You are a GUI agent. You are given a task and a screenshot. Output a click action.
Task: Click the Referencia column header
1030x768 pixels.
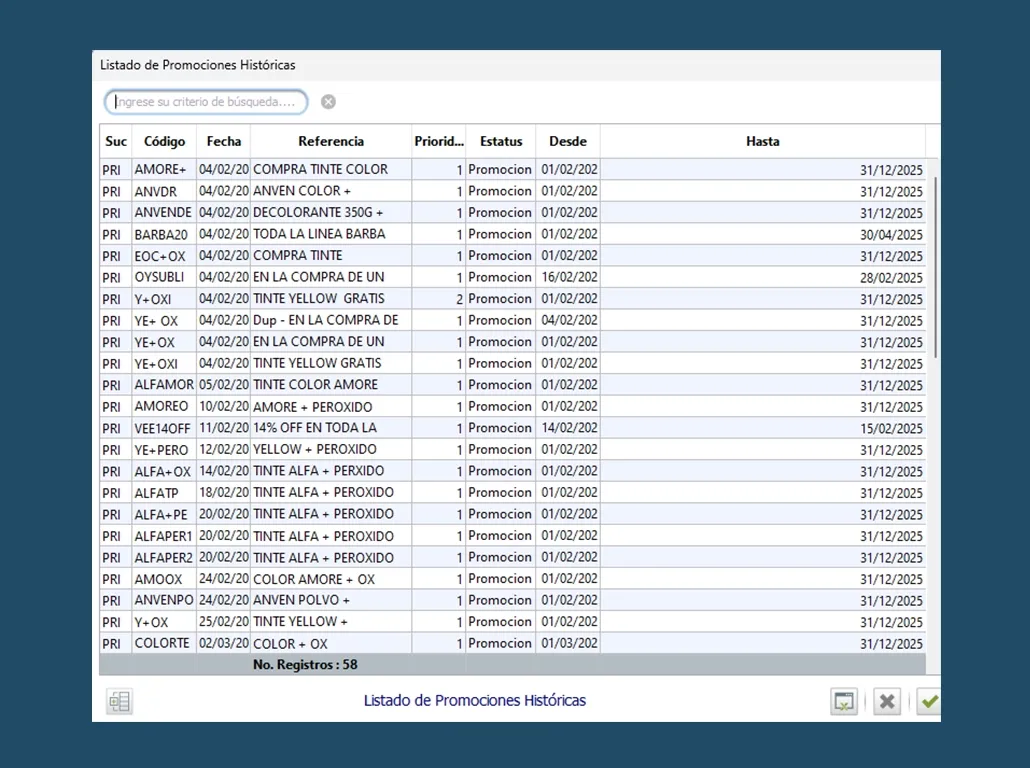[x=331, y=142]
